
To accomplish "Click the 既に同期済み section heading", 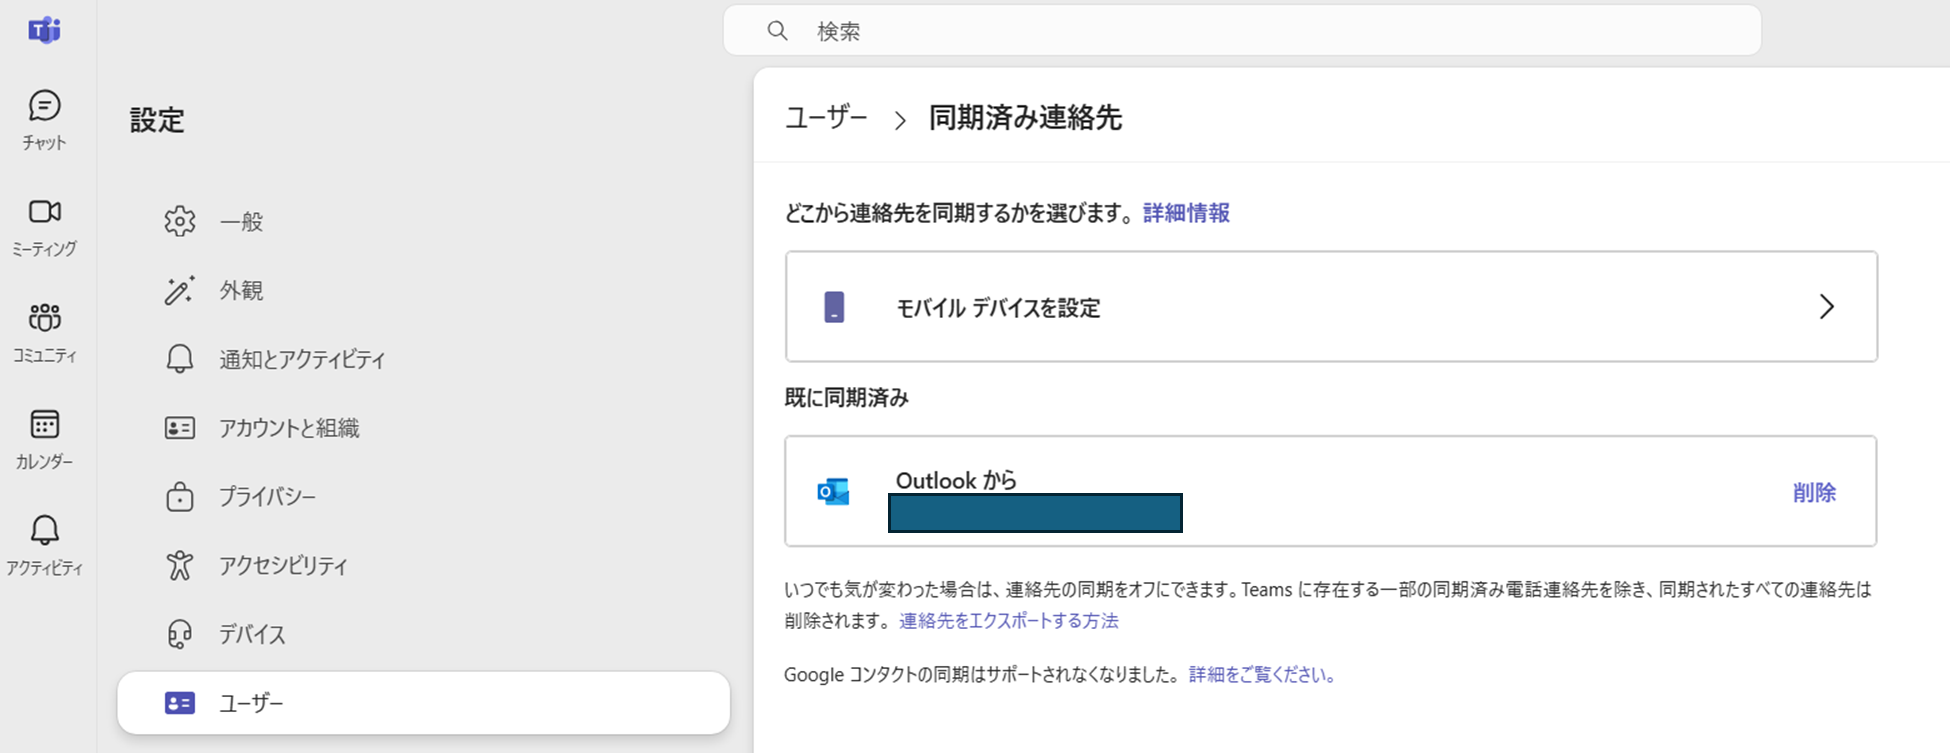I will [846, 398].
